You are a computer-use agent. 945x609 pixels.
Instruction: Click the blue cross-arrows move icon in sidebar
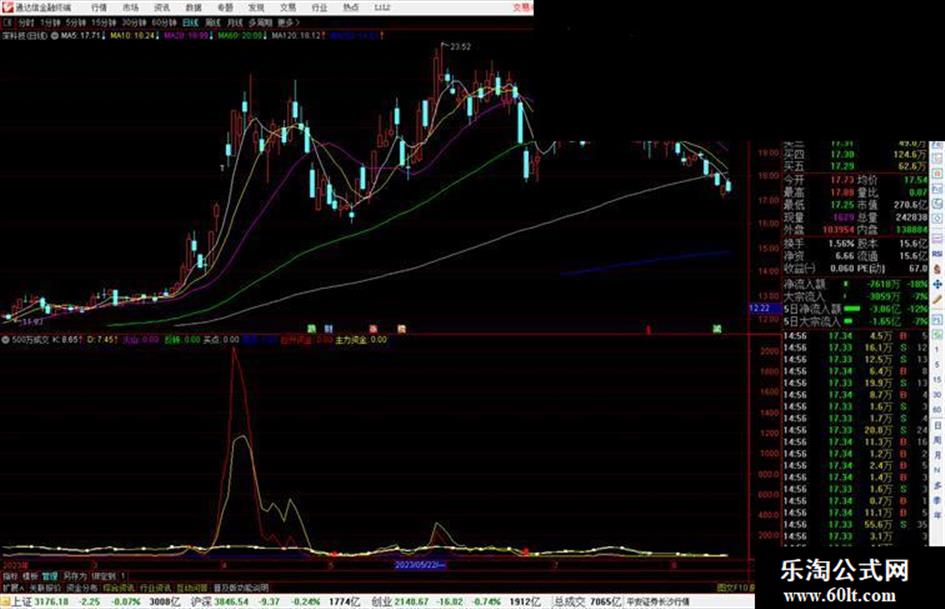click(937, 283)
